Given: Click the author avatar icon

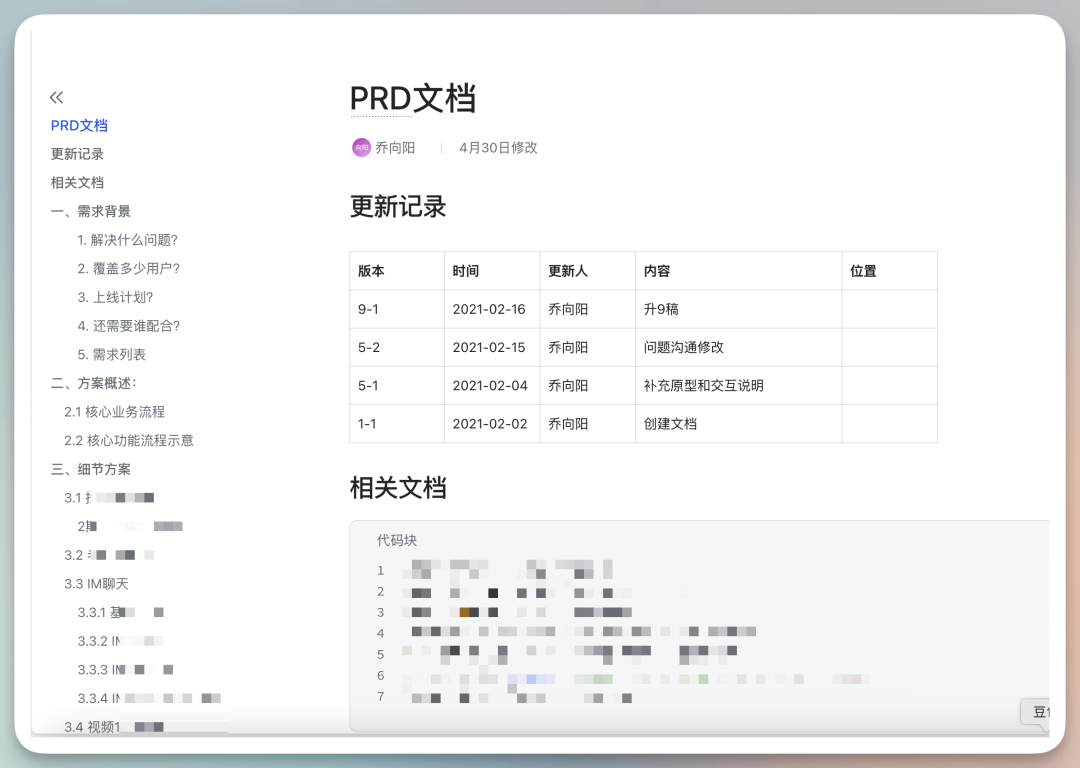Looking at the screenshot, I should tap(361, 148).
